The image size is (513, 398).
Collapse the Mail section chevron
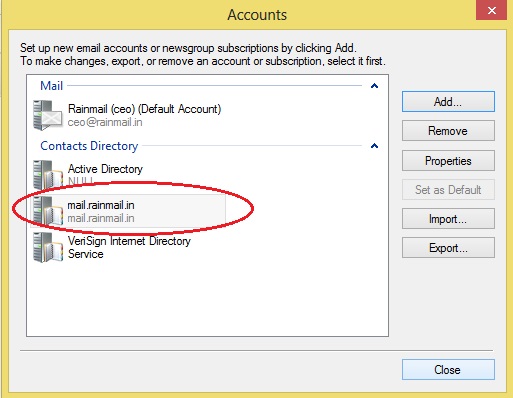374,86
